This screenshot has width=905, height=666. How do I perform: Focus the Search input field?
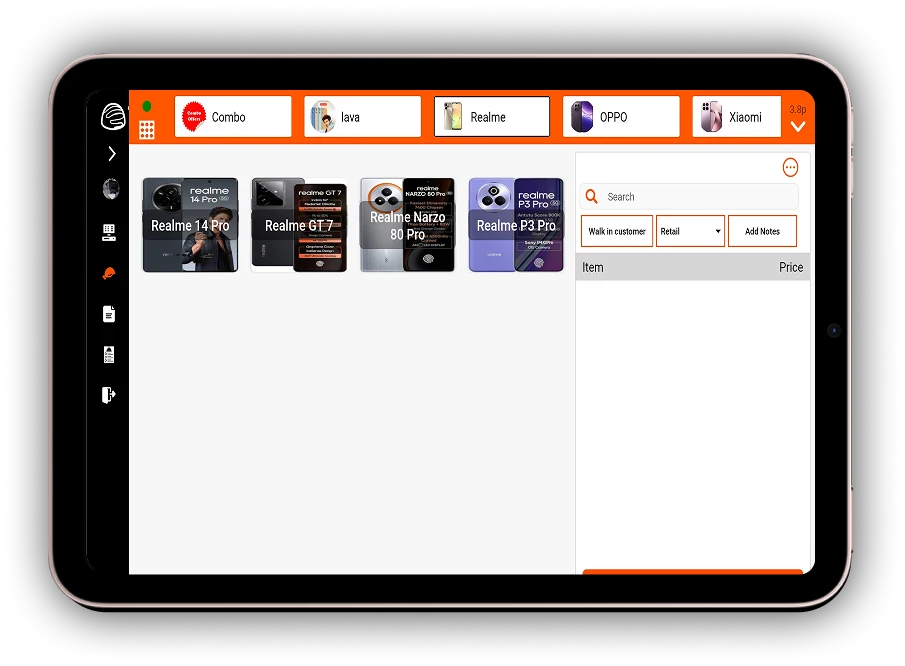pyautogui.click(x=690, y=197)
